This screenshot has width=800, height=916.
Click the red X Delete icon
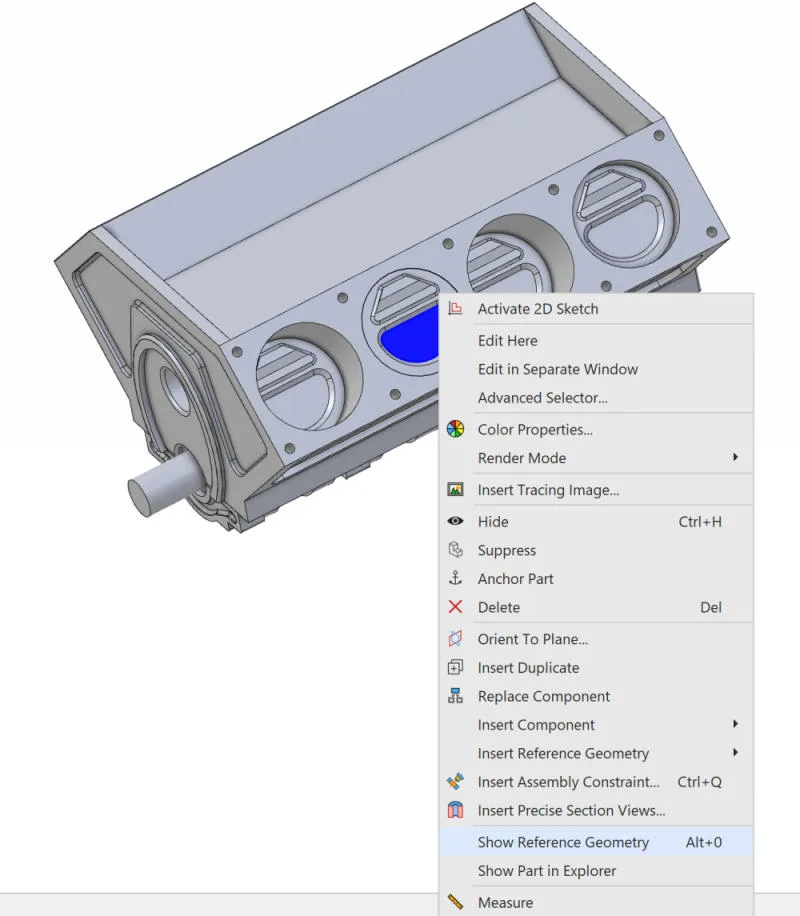455,607
